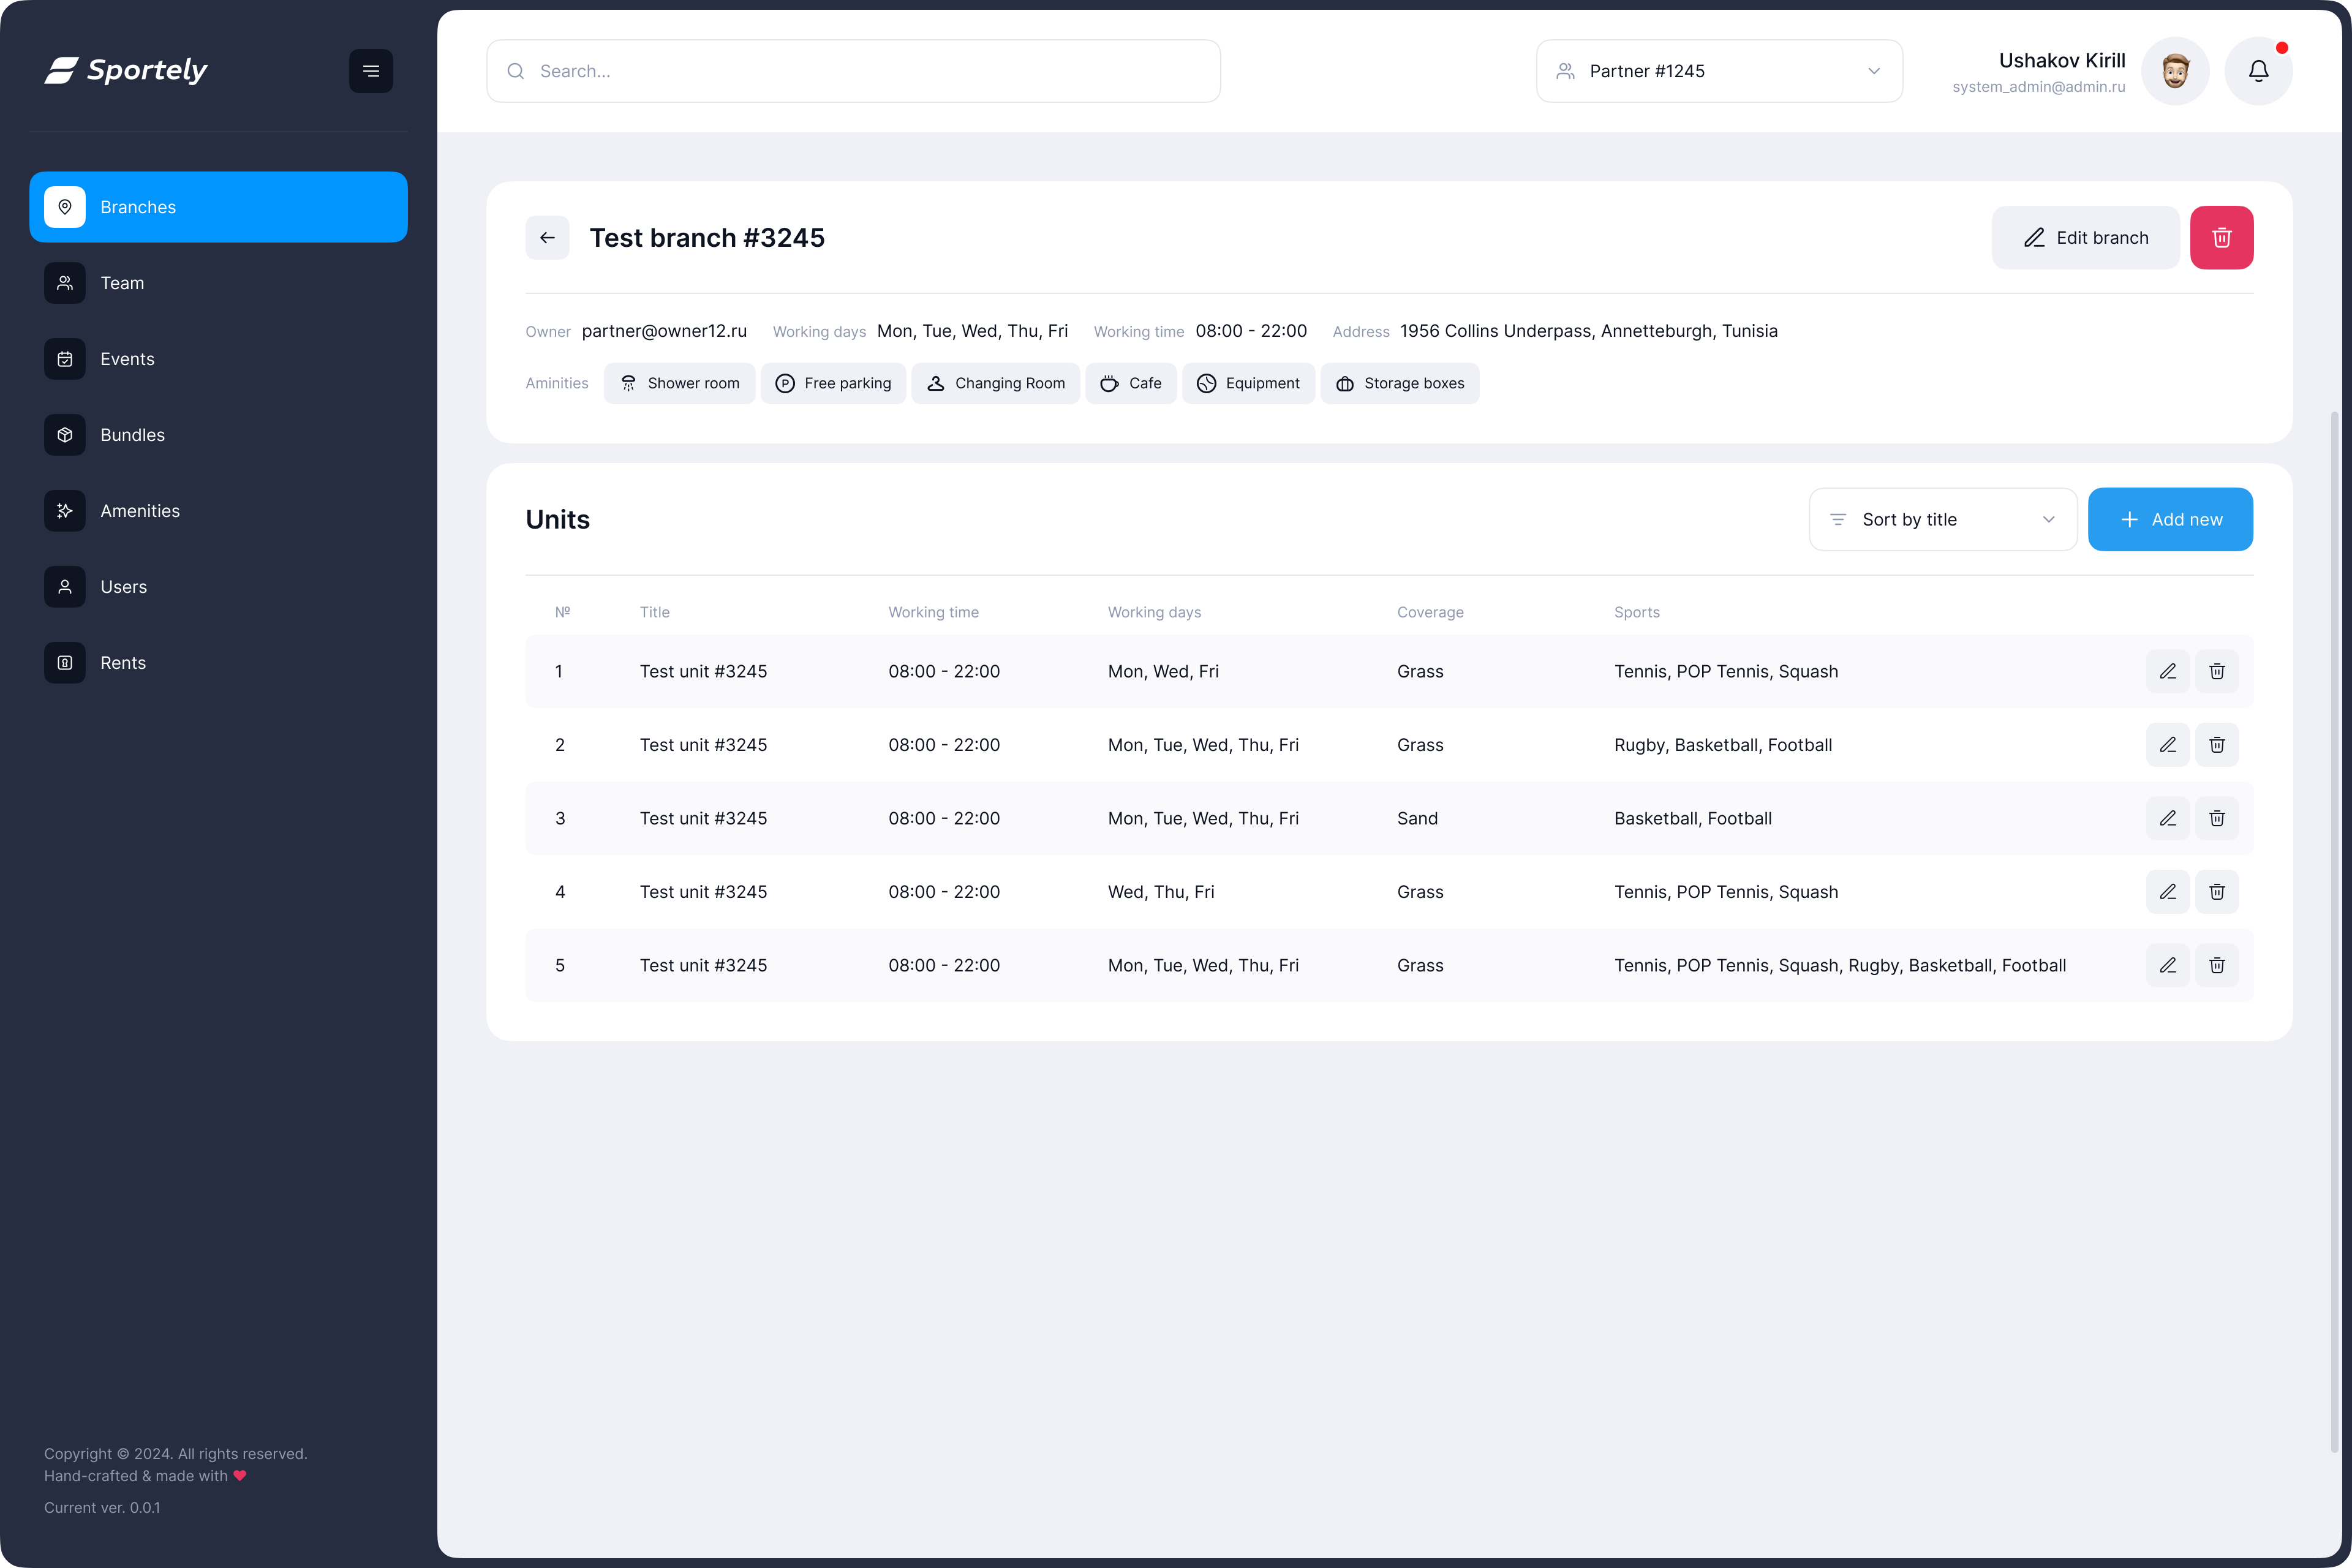Collapse the sidebar with hamburger icon
The height and width of the screenshot is (1568, 2352).
click(371, 71)
